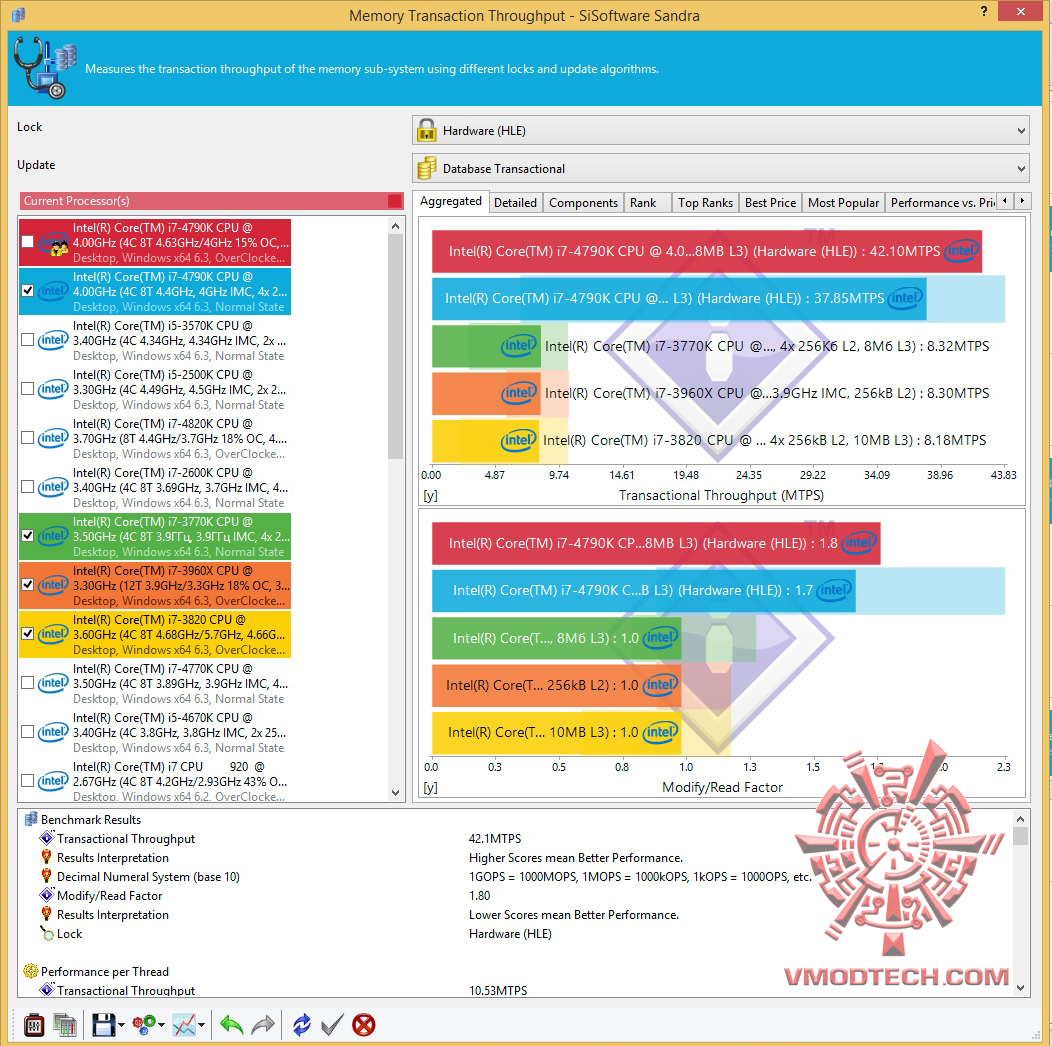
Task: Click the Sandra app icon in the title bar
Action: tap(18, 15)
